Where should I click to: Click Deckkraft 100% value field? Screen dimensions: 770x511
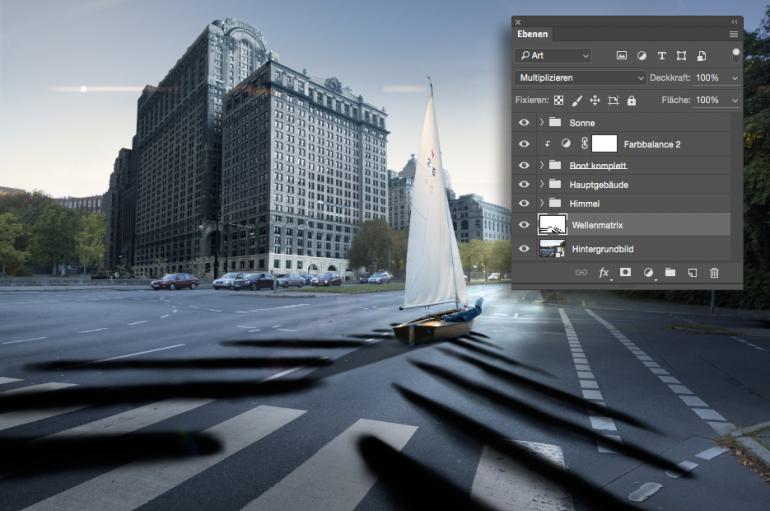point(708,78)
